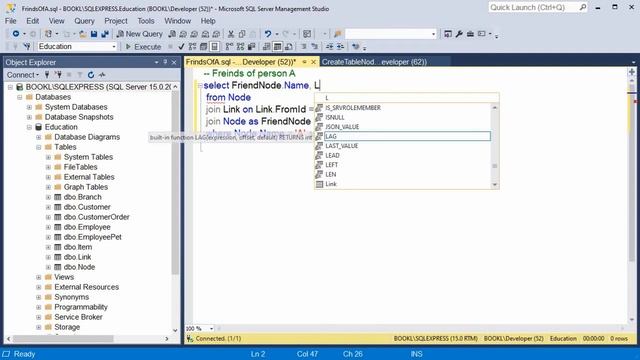This screenshot has width=640, height=360.
Task: Click Display Estimated Execution Plan icon
Action: pos(192,47)
